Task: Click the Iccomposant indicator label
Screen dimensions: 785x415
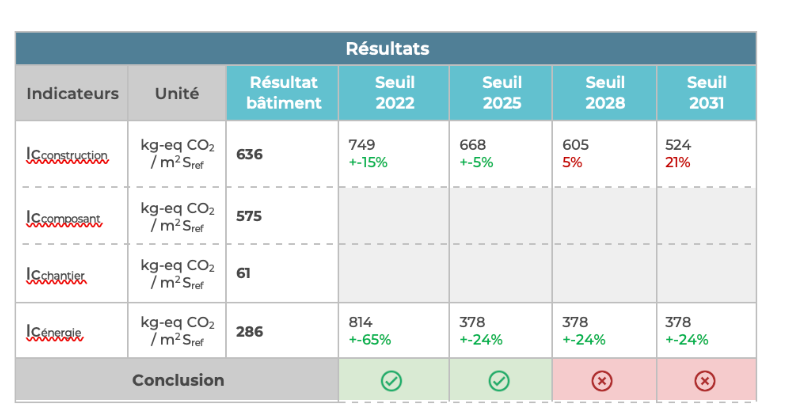Action: (x=64, y=218)
